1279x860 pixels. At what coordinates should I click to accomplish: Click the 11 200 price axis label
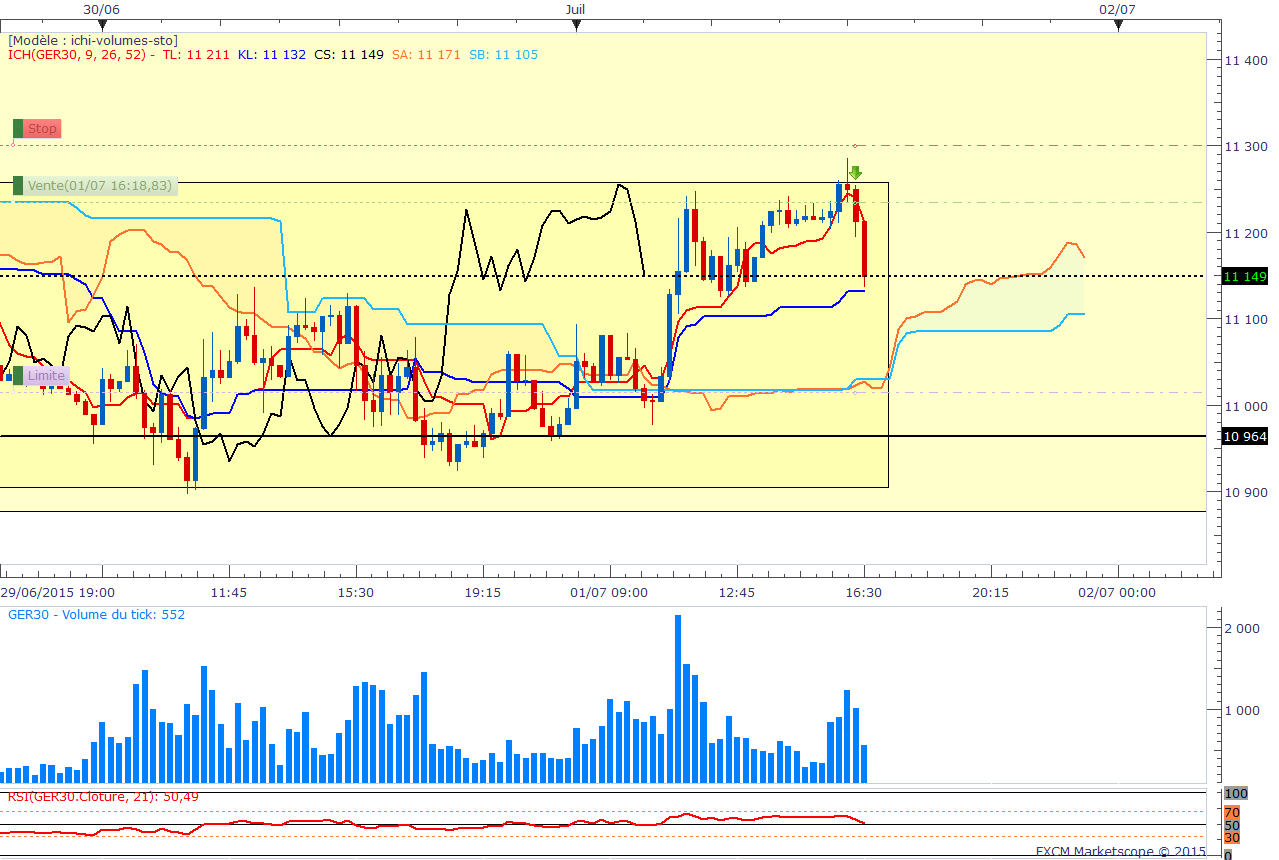pyautogui.click(x=1246, y=233)
